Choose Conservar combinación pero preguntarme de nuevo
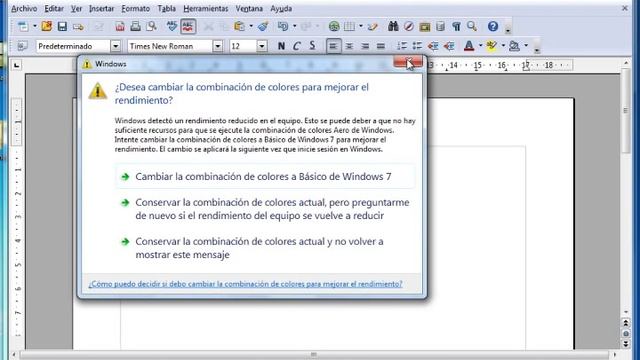 [x=265, y=209]
